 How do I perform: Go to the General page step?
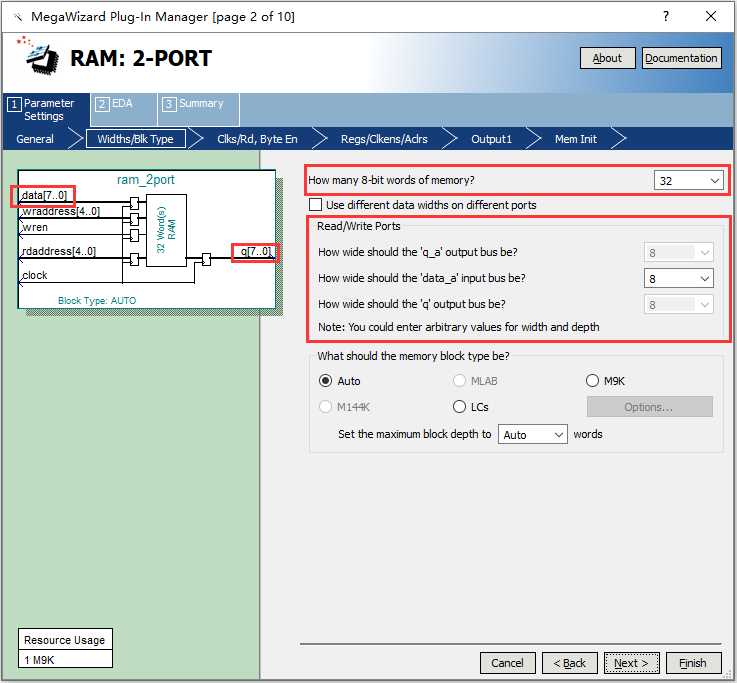35,139
